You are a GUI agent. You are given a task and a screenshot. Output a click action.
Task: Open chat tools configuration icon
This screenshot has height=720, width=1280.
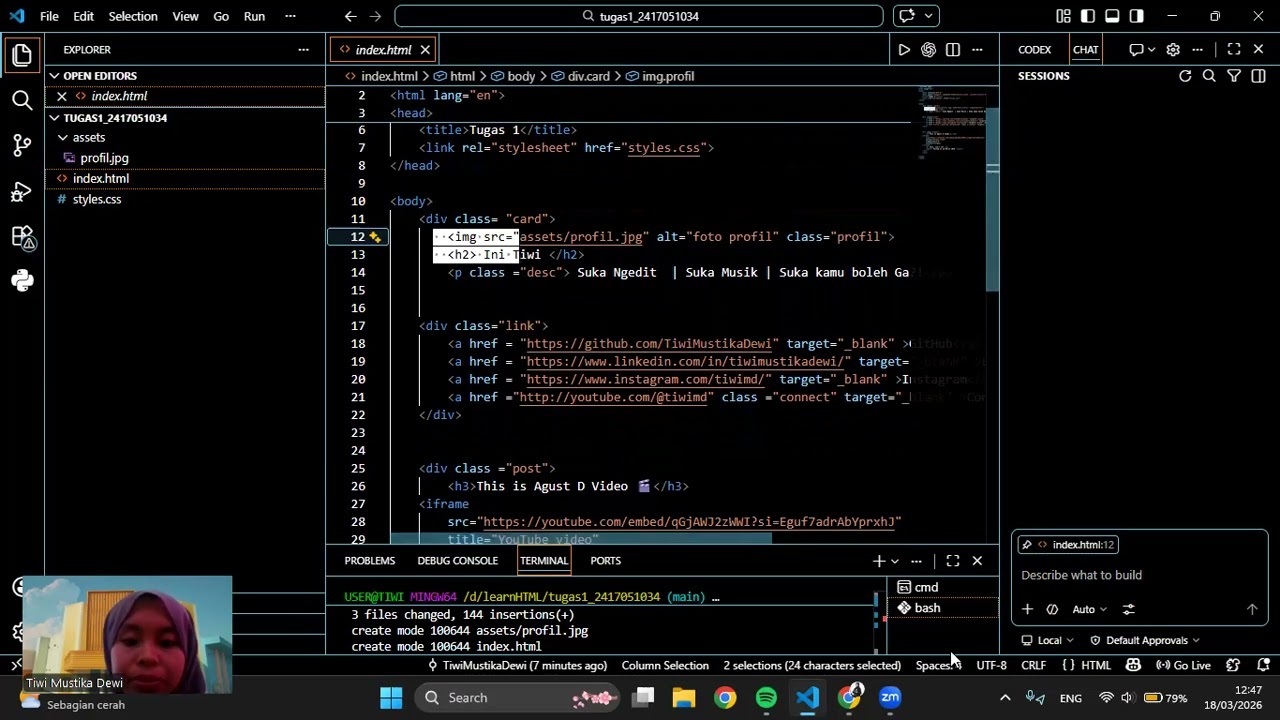(1129, 609)
